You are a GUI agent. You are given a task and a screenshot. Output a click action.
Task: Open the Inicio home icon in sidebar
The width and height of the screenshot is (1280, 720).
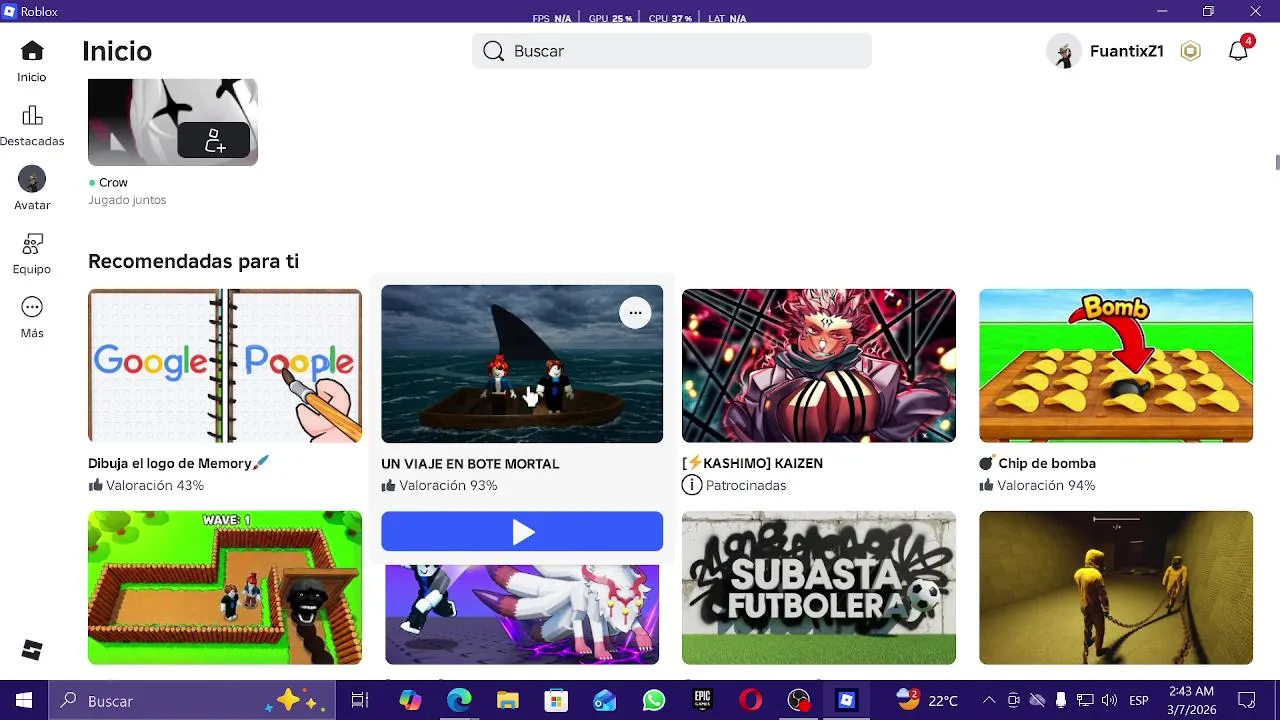32,51
